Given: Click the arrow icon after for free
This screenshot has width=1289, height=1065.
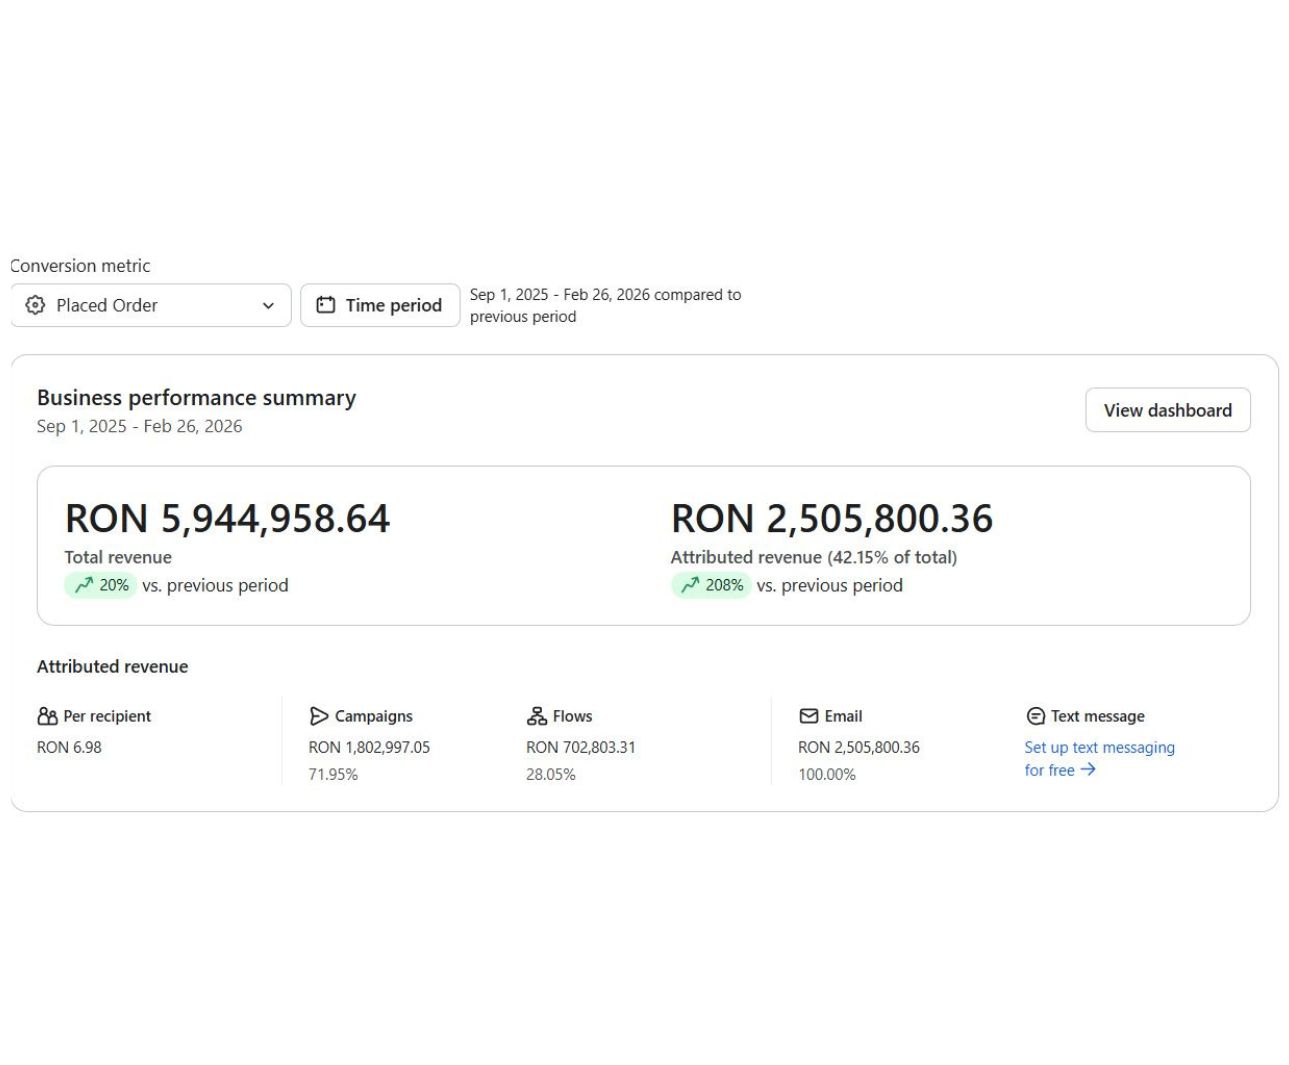Looking at the screenshot, I should point(1088,769).
